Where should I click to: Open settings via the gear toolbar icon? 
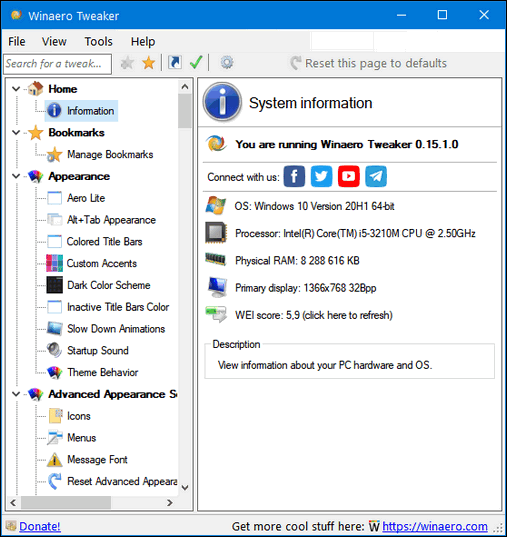click(x=226, y=63)
